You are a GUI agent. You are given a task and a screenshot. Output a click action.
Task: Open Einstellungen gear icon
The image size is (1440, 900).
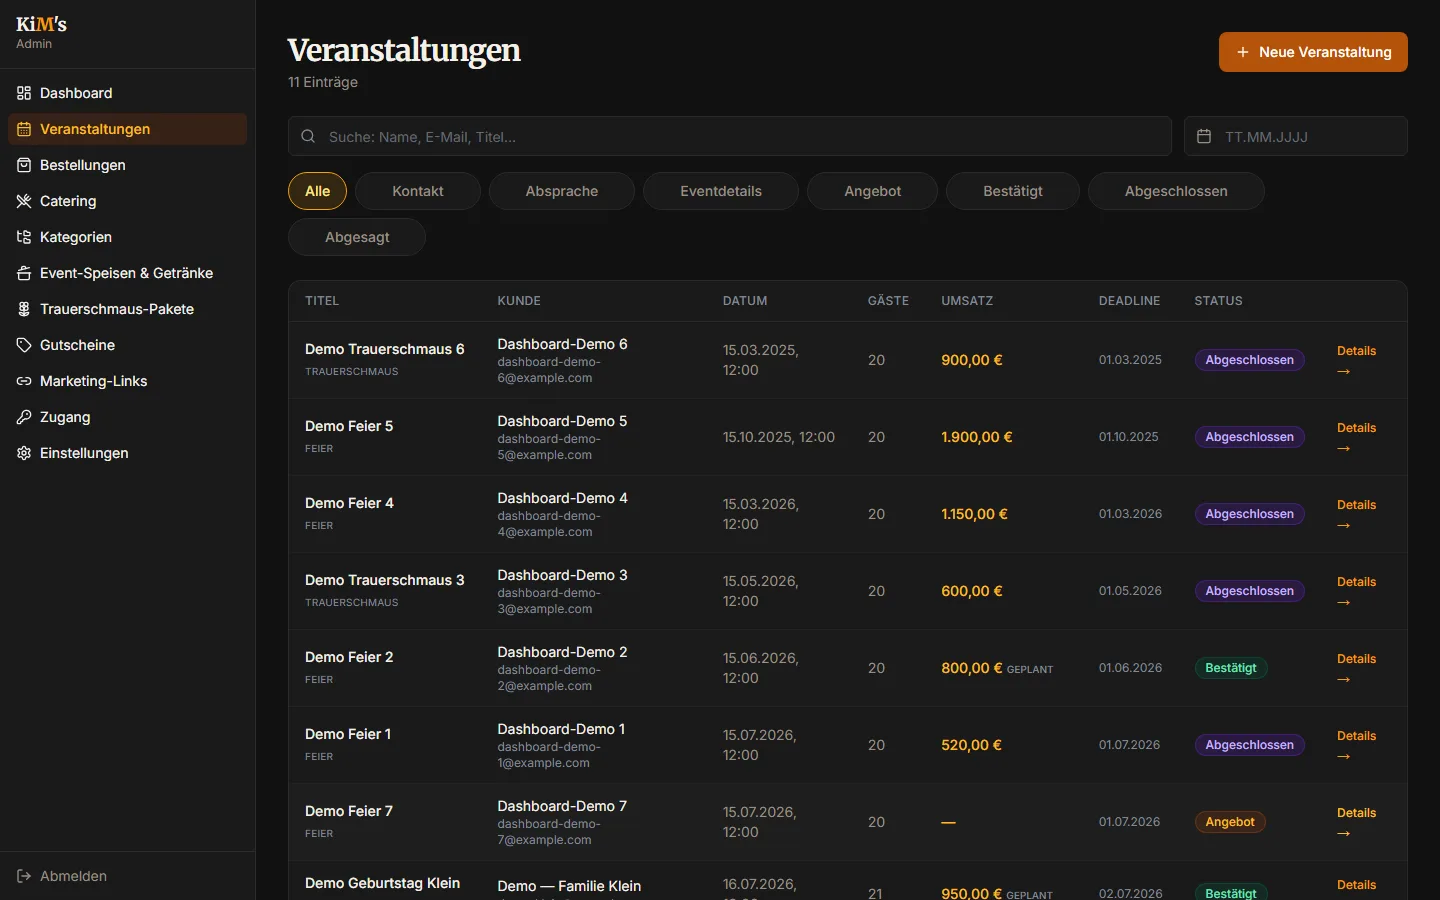point(24,453)
